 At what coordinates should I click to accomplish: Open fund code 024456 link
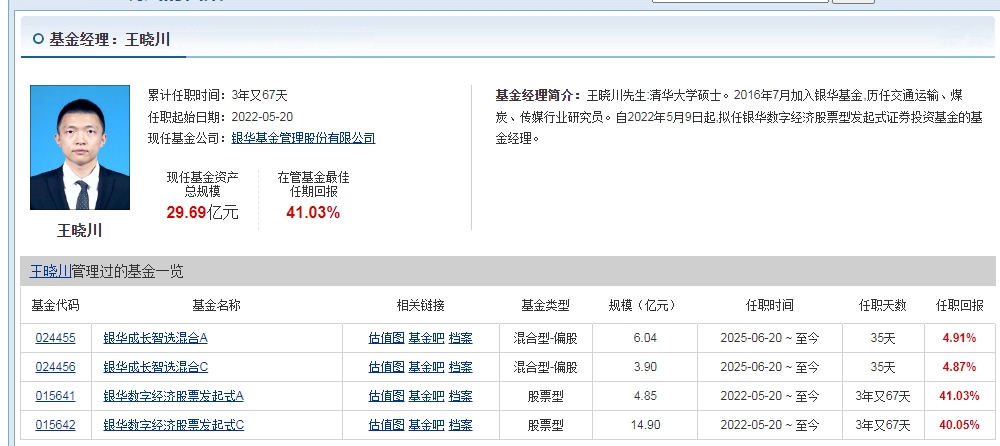pos(55,367)
